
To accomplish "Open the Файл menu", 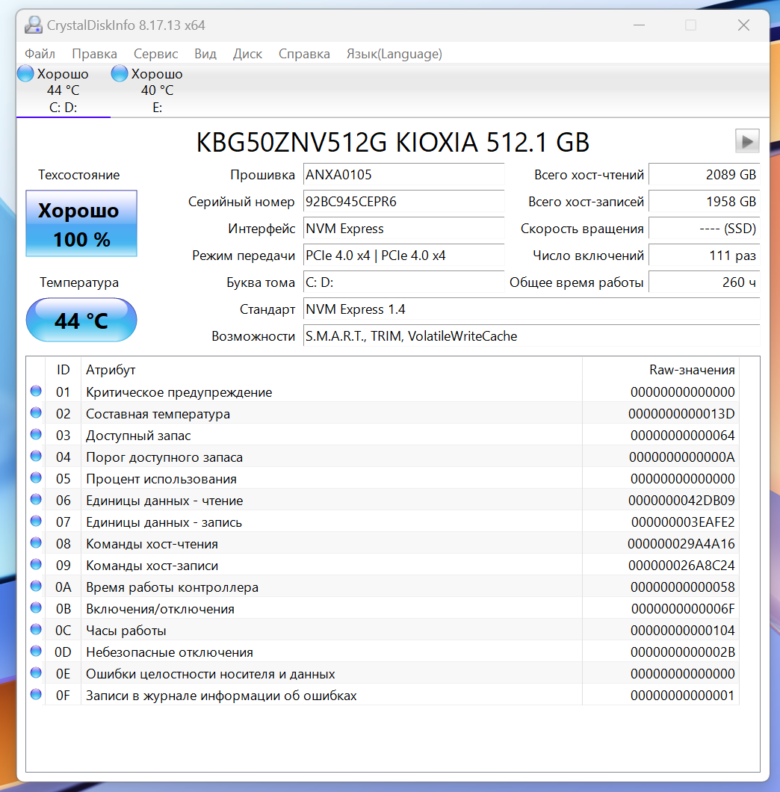I will coord(40,54).
